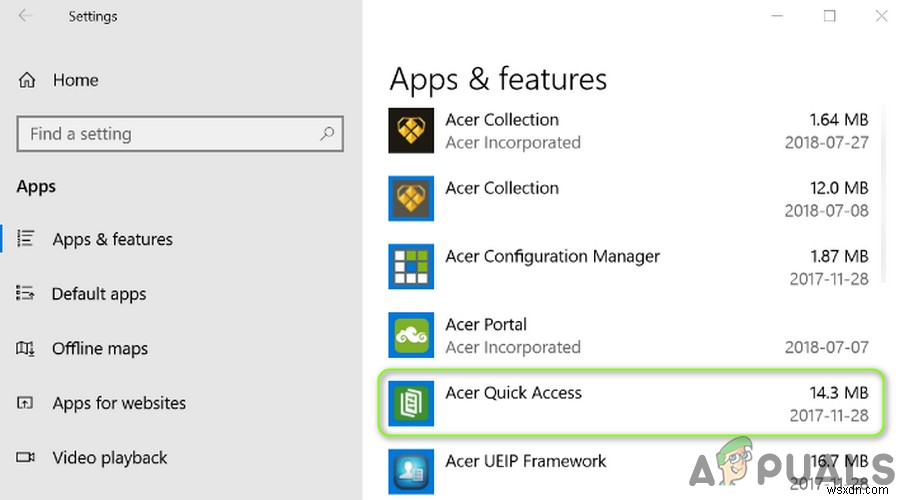Click the back arrow in Settings

25,15
